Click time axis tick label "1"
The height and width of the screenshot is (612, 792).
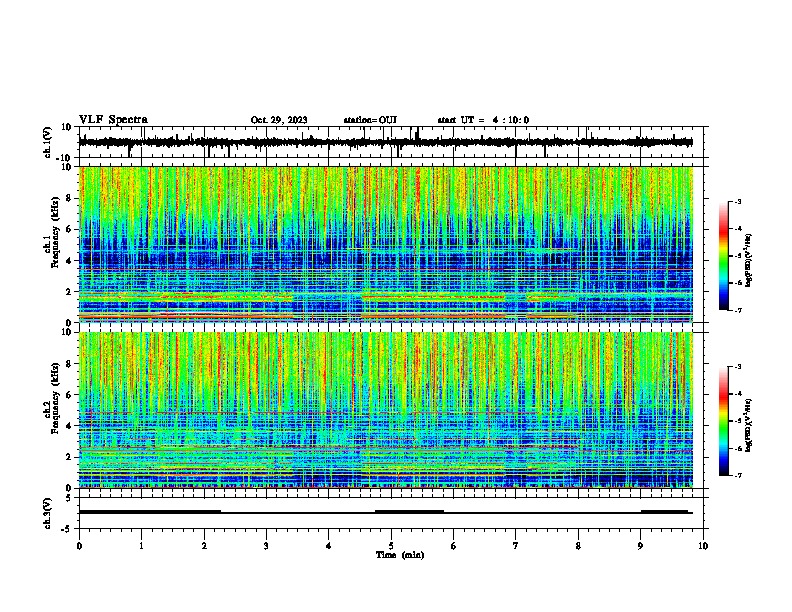(141, 546)
